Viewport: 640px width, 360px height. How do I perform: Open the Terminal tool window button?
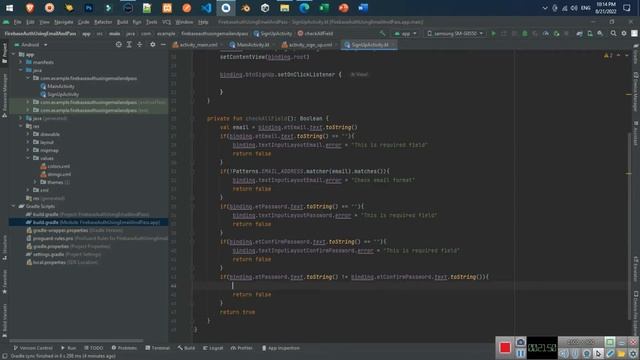[157, 348]
